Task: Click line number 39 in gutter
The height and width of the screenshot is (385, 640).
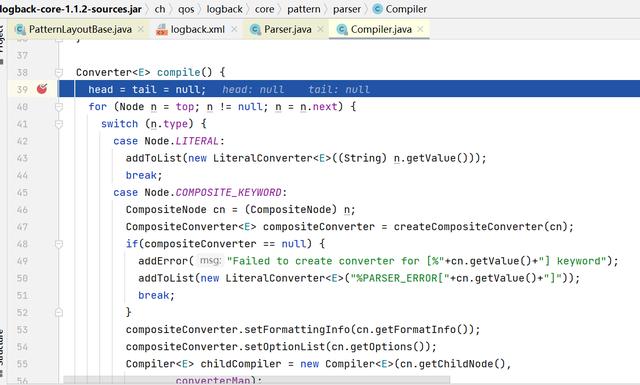Action: (22, 89)
